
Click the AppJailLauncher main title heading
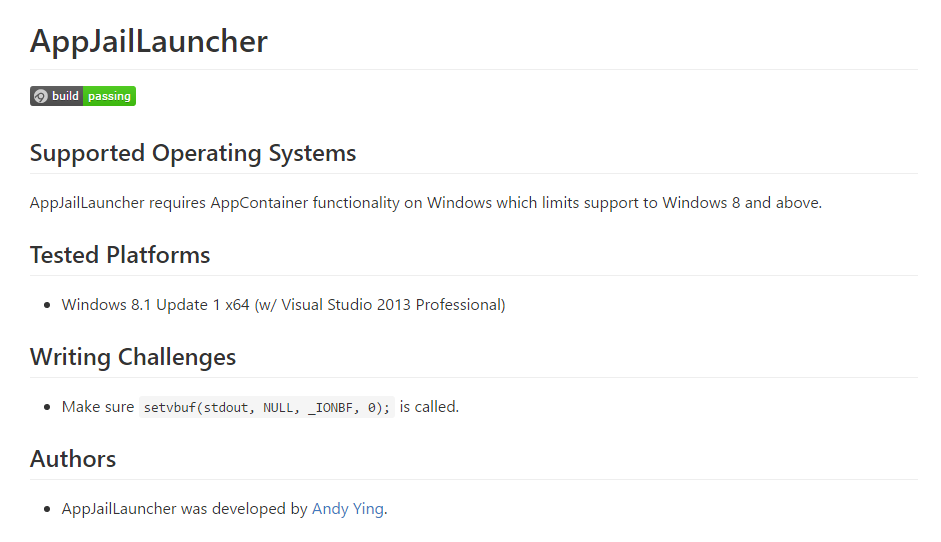coord(149,41)
